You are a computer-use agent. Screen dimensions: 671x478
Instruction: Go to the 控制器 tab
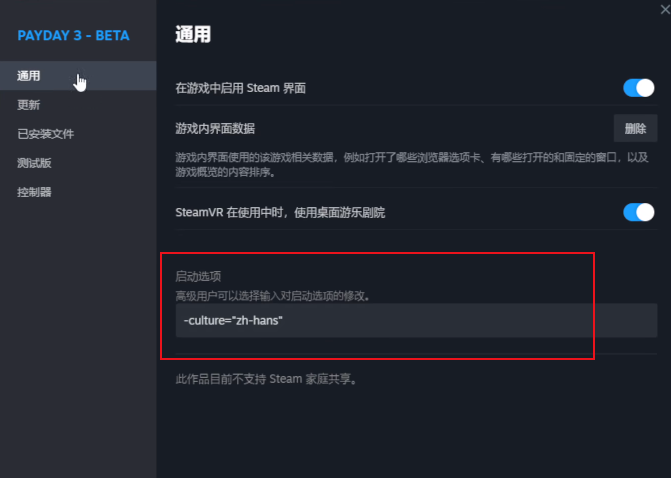pos(34,192)
